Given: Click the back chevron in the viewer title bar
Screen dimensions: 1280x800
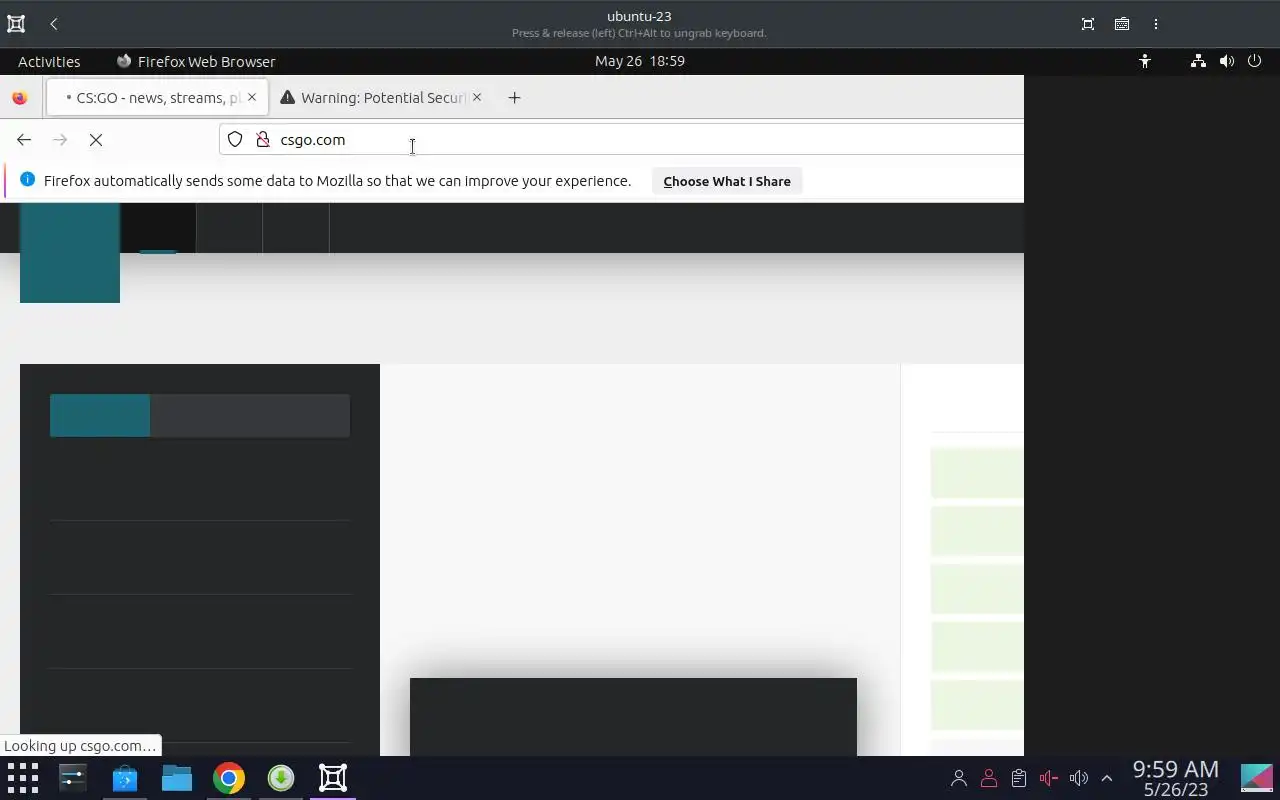Looking at the screenshot, I should coord(54,24).
